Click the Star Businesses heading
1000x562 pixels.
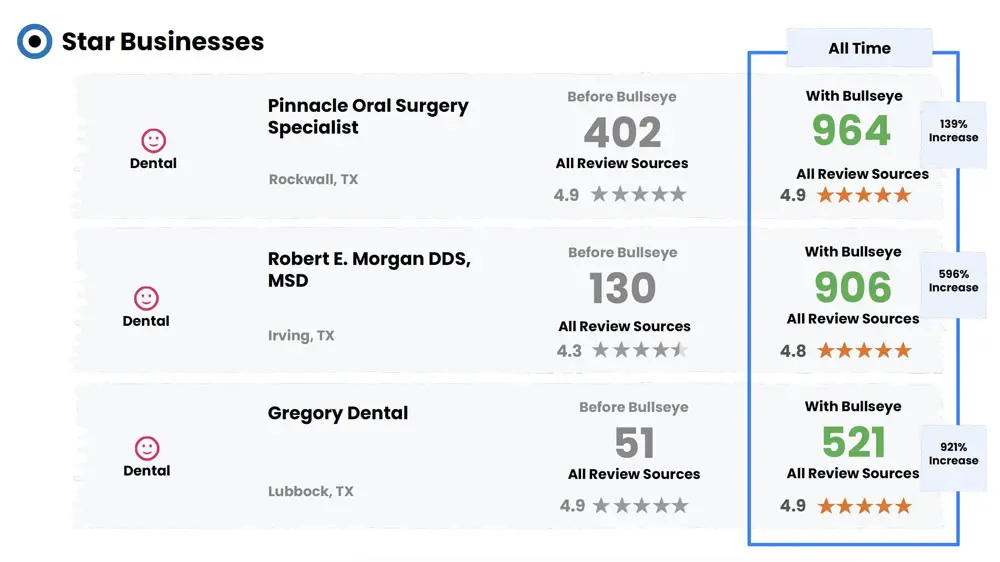point(163,41)
